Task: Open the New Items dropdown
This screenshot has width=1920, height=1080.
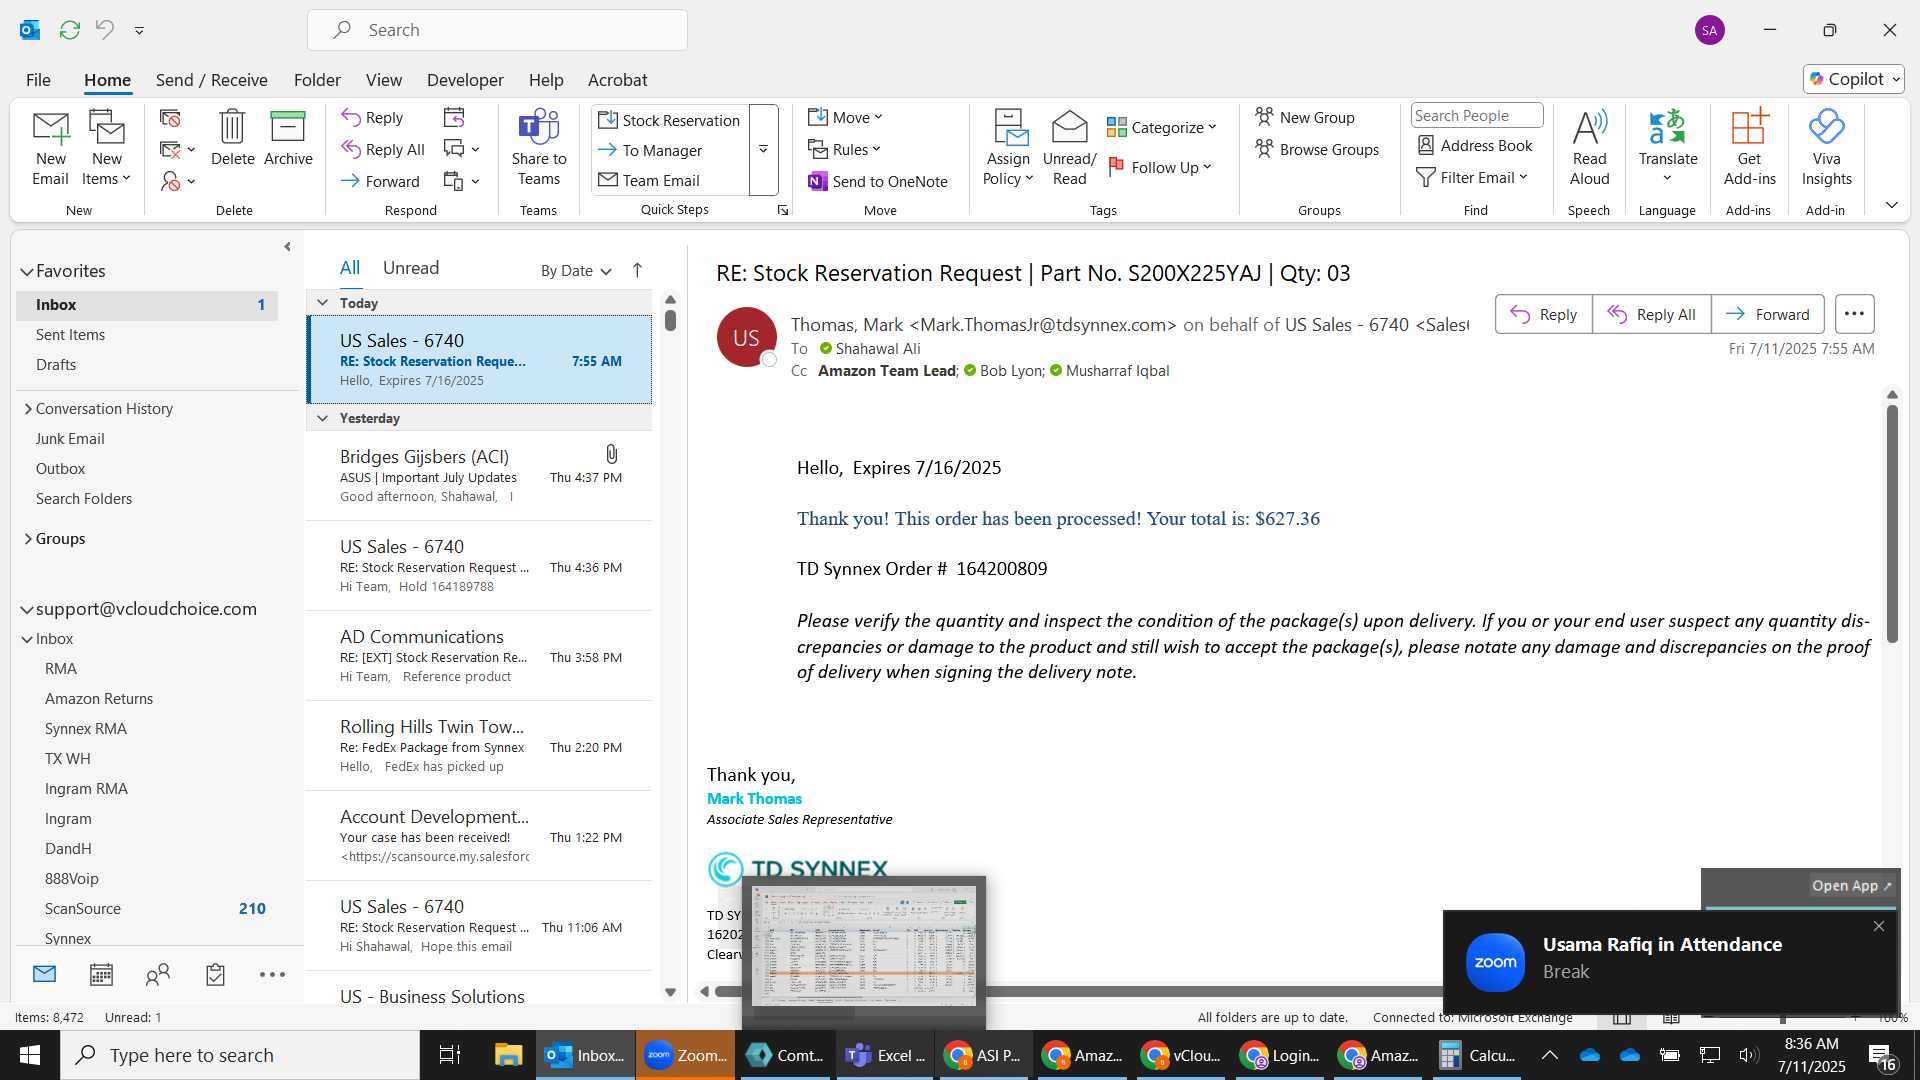Action: pyautogui.click(x=106, y=148)
